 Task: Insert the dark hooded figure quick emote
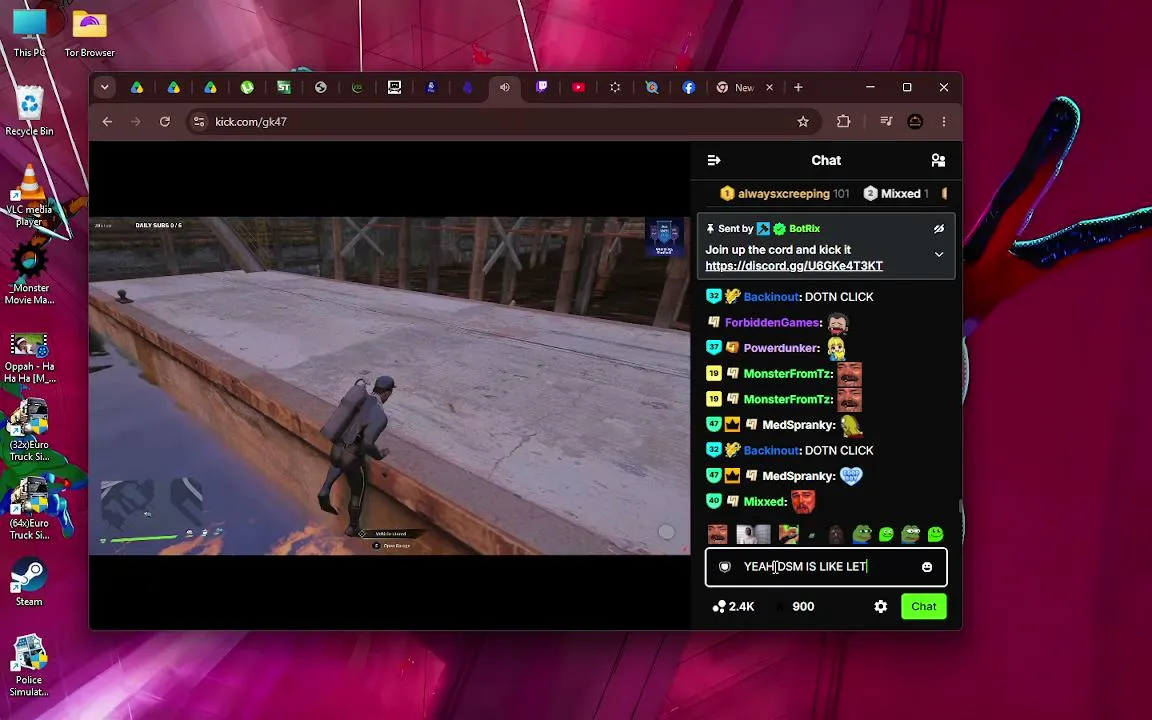point(836,534)
